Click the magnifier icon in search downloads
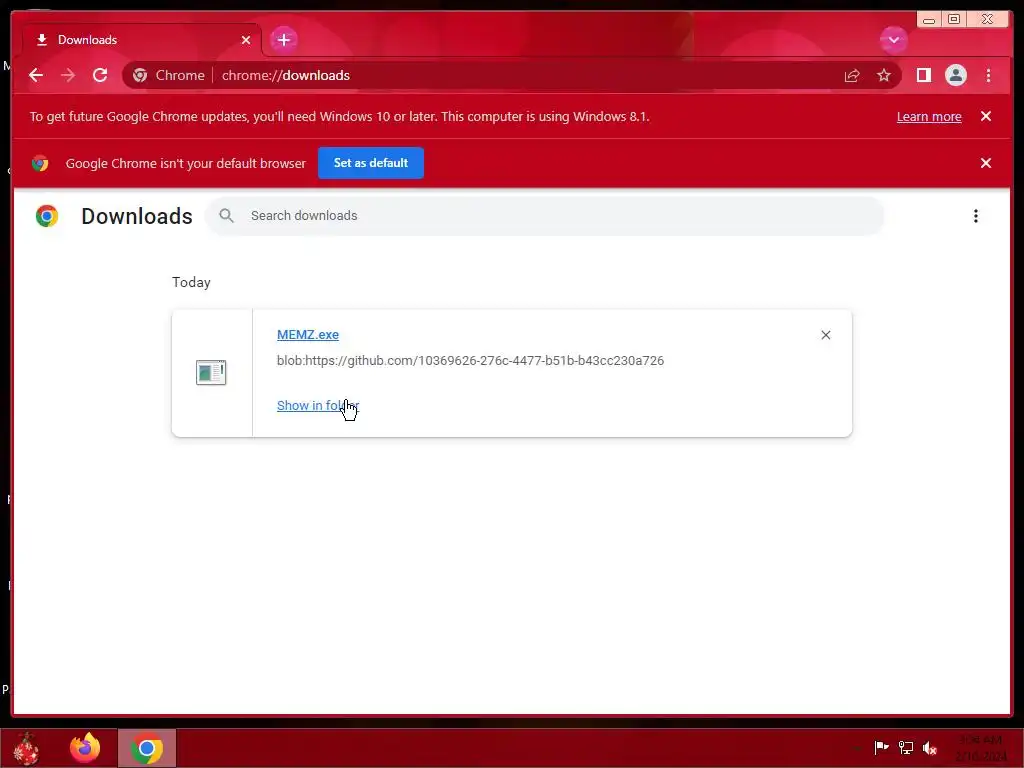 tap(227, 216)
